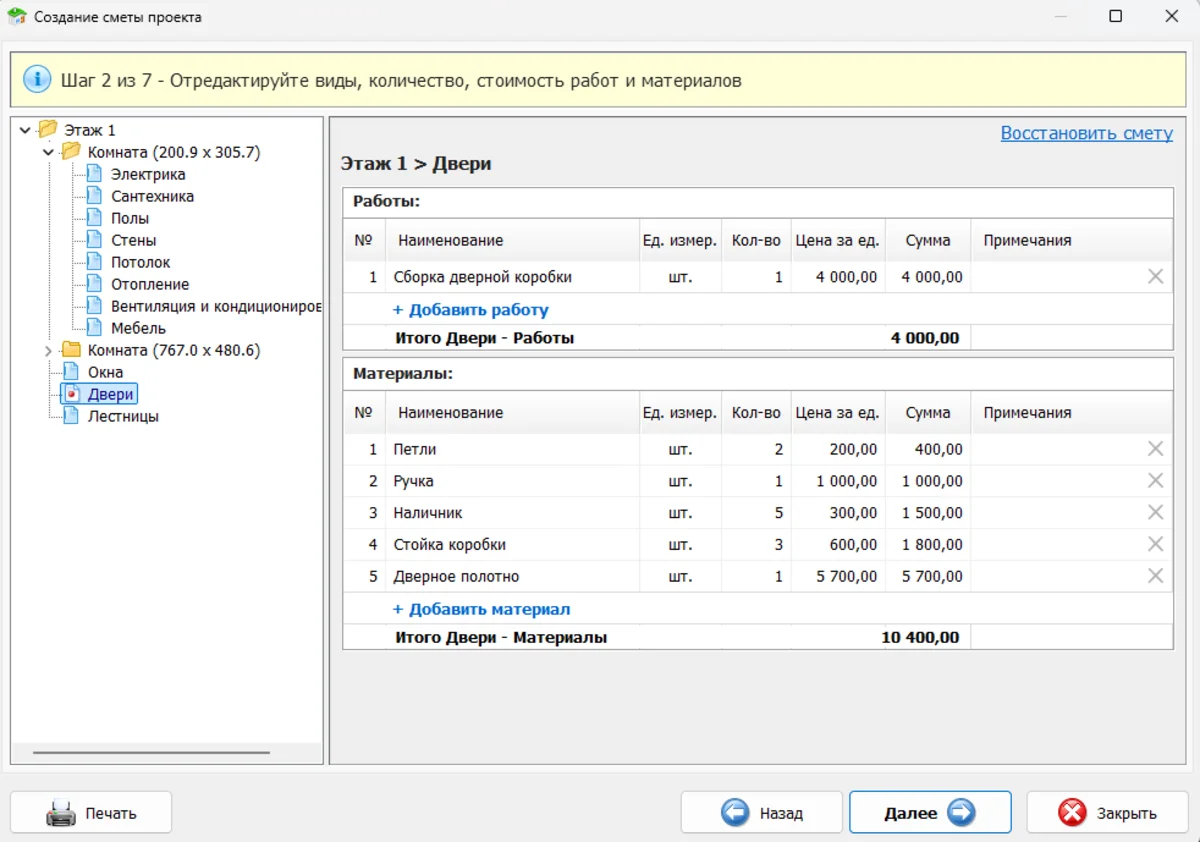Image resolution: width=1200 pixels, height=842 pixels.
Task: Remove the Ручка material using X icon
Action: coord(1155,481)
